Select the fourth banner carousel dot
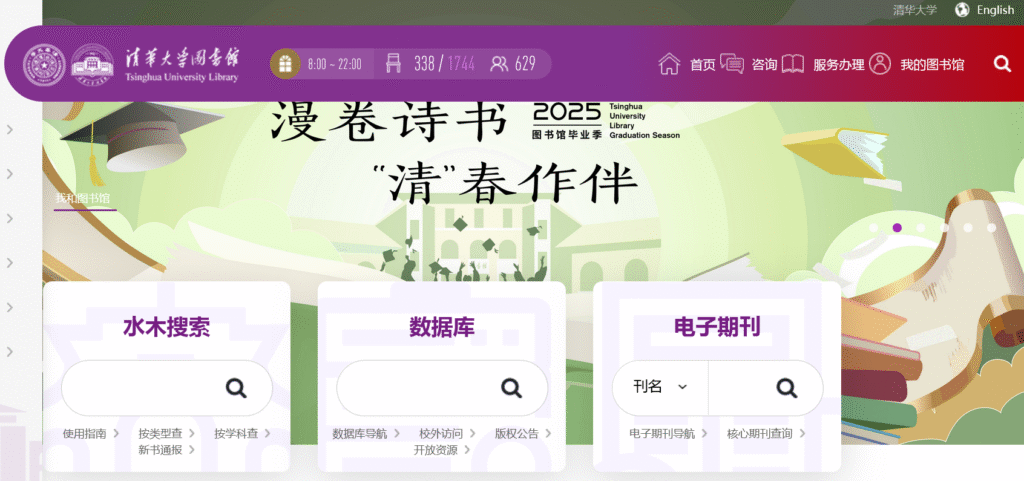Viewport: 1024px width, 481px height. click(944, 228)
